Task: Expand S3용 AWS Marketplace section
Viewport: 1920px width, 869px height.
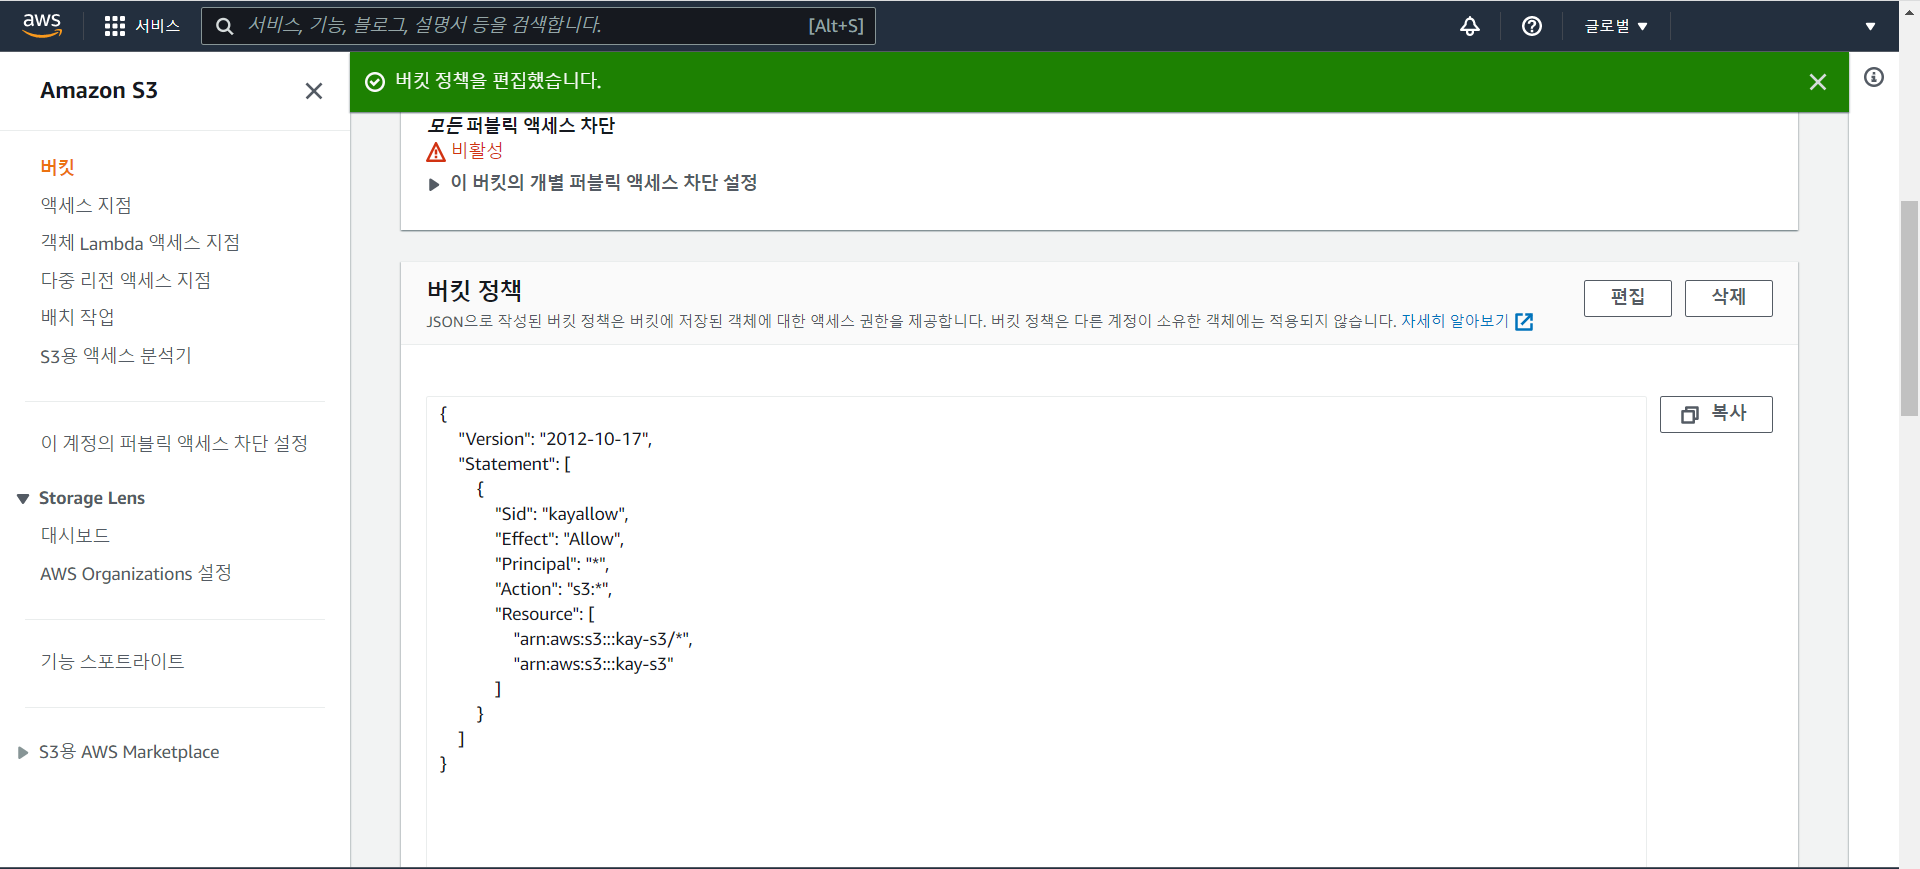Action: pos(23,752)
